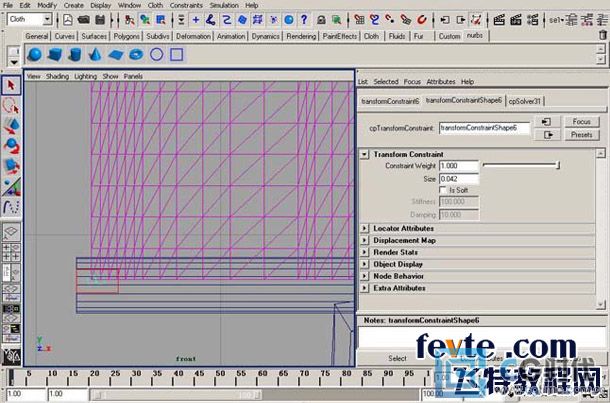
Task: Click the new scene icon
Action: [x=68, y=19]
